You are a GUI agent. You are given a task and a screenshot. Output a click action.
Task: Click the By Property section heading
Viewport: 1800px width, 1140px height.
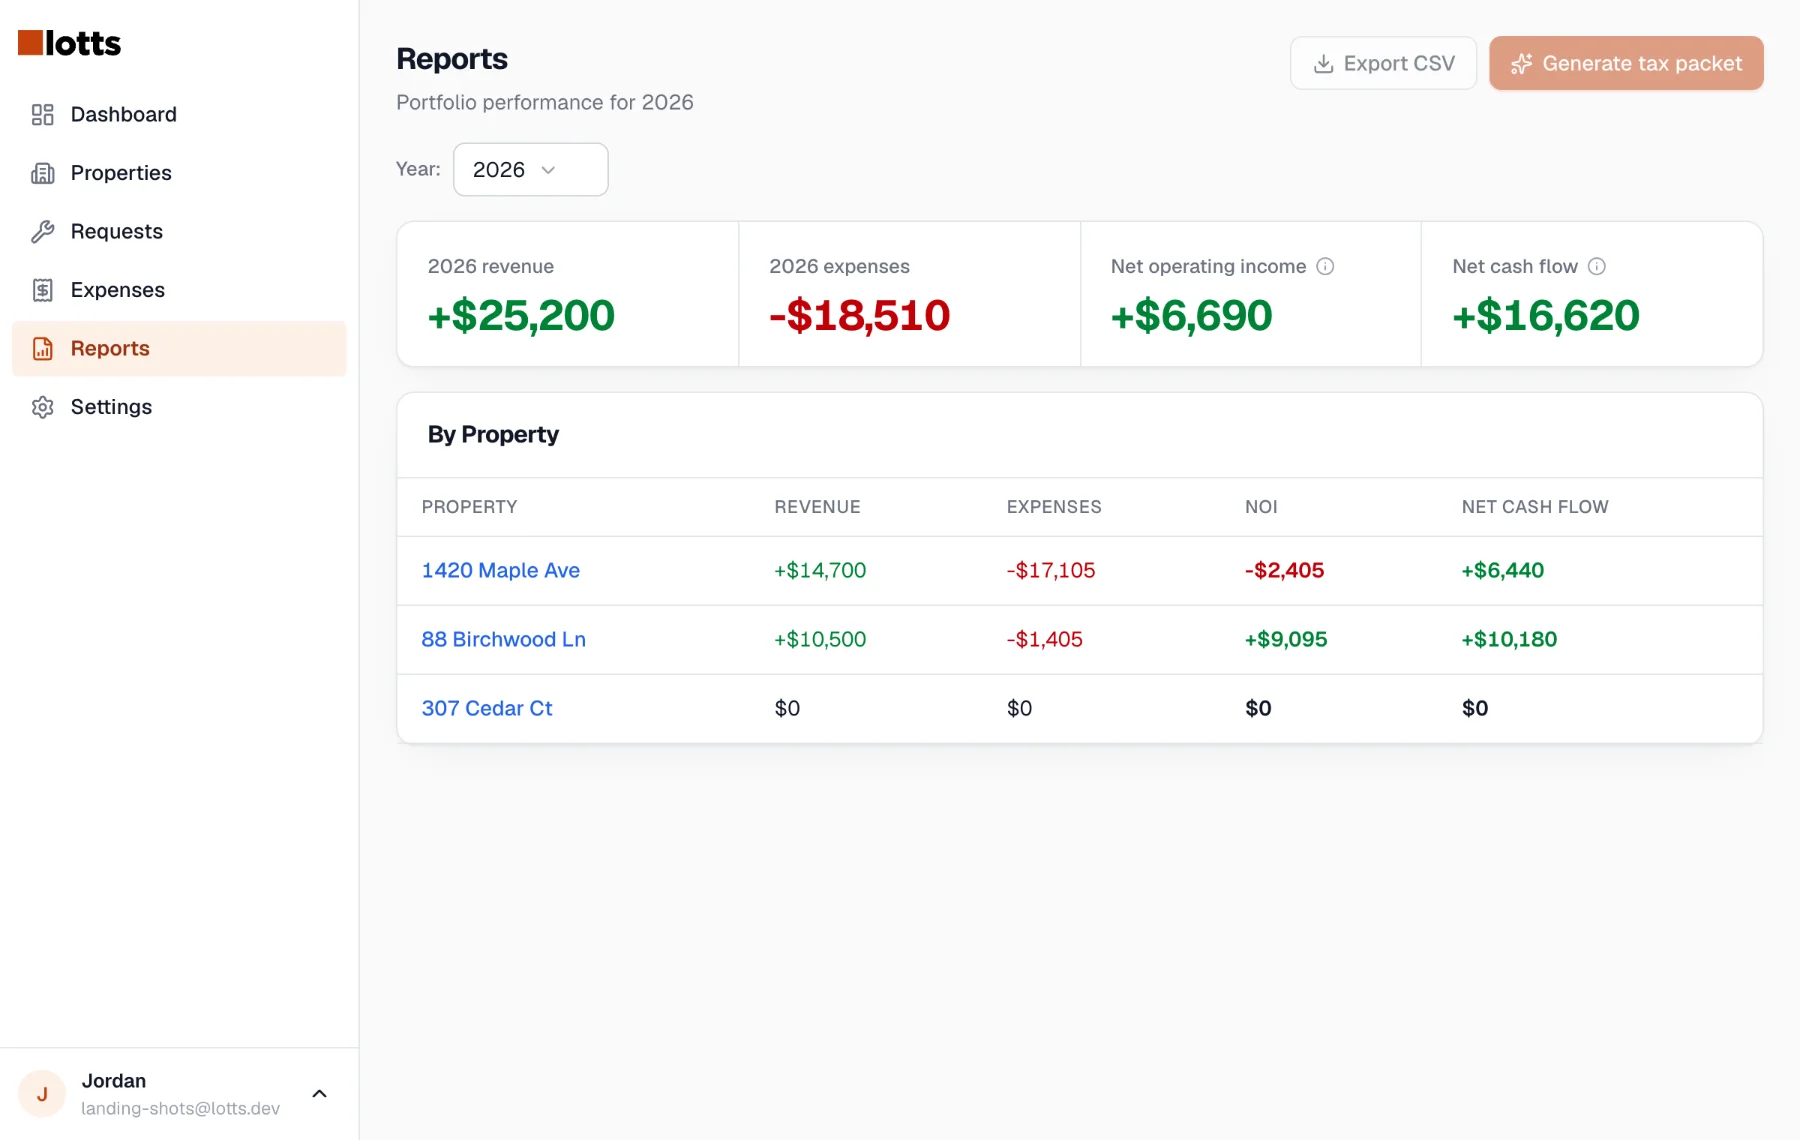(493, 435)
